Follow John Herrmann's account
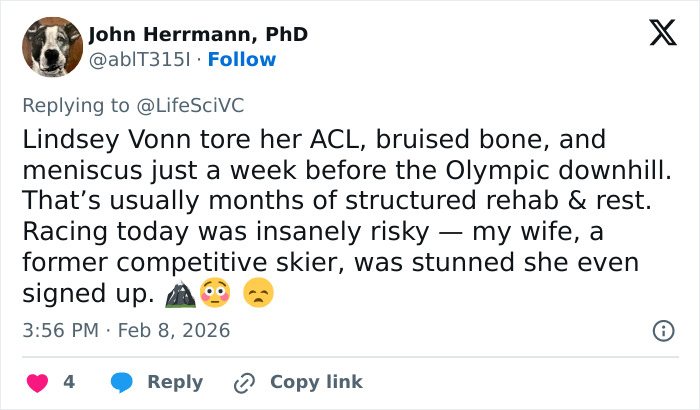The height and width of the screenshot is (410, 700). pos(242,59)
